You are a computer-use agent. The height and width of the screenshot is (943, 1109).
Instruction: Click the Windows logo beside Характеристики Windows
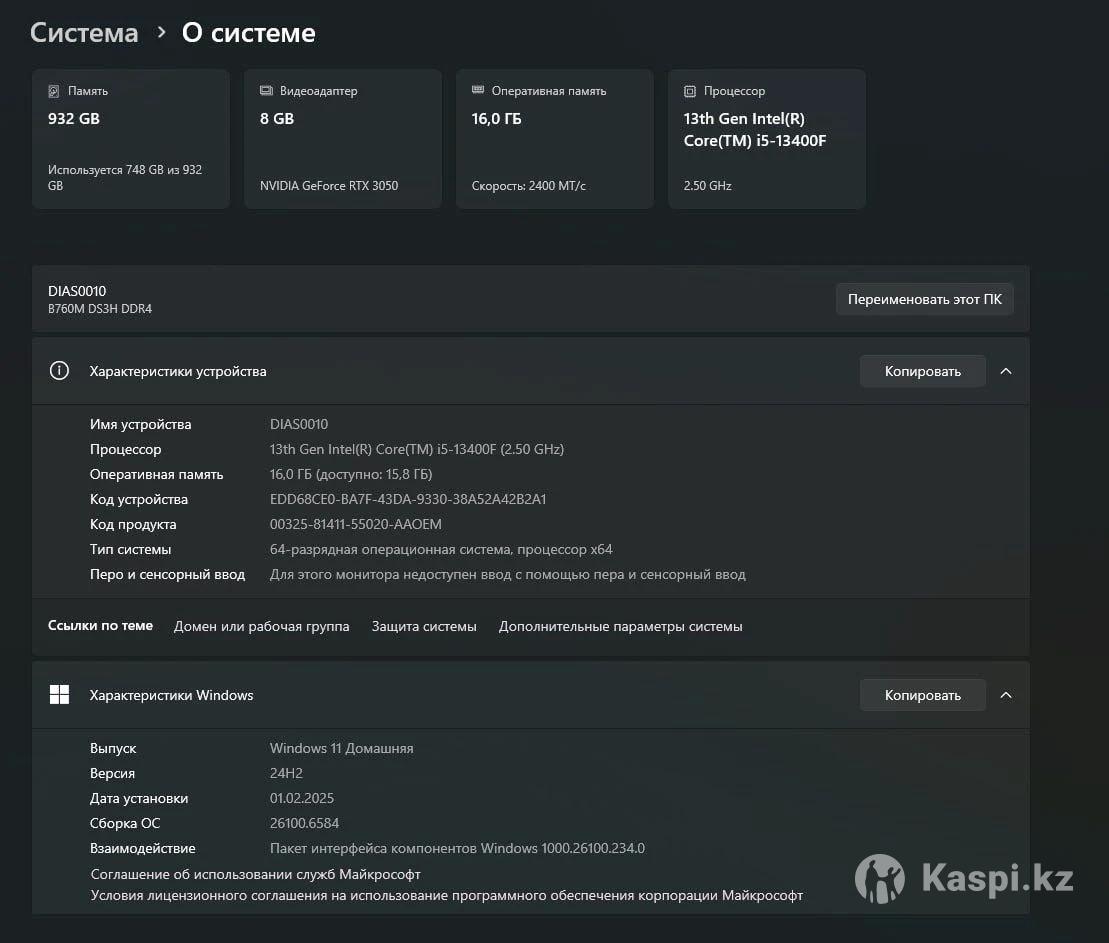tap(59, 695)
